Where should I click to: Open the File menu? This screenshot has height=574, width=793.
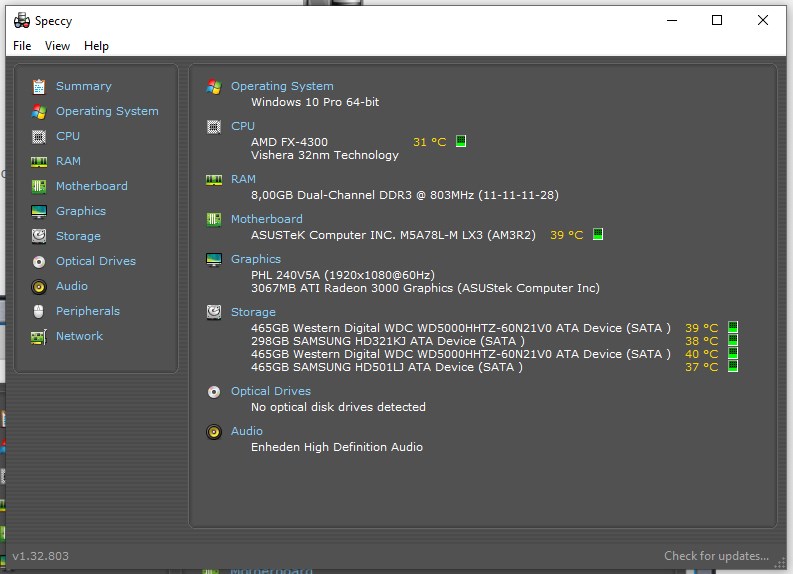[22, 46]
